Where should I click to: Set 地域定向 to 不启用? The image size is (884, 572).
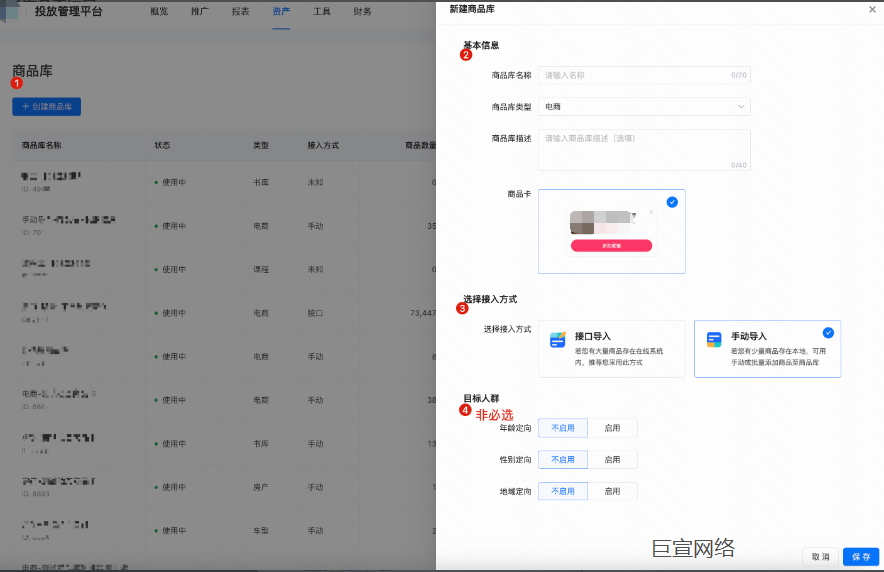[563, 491]
